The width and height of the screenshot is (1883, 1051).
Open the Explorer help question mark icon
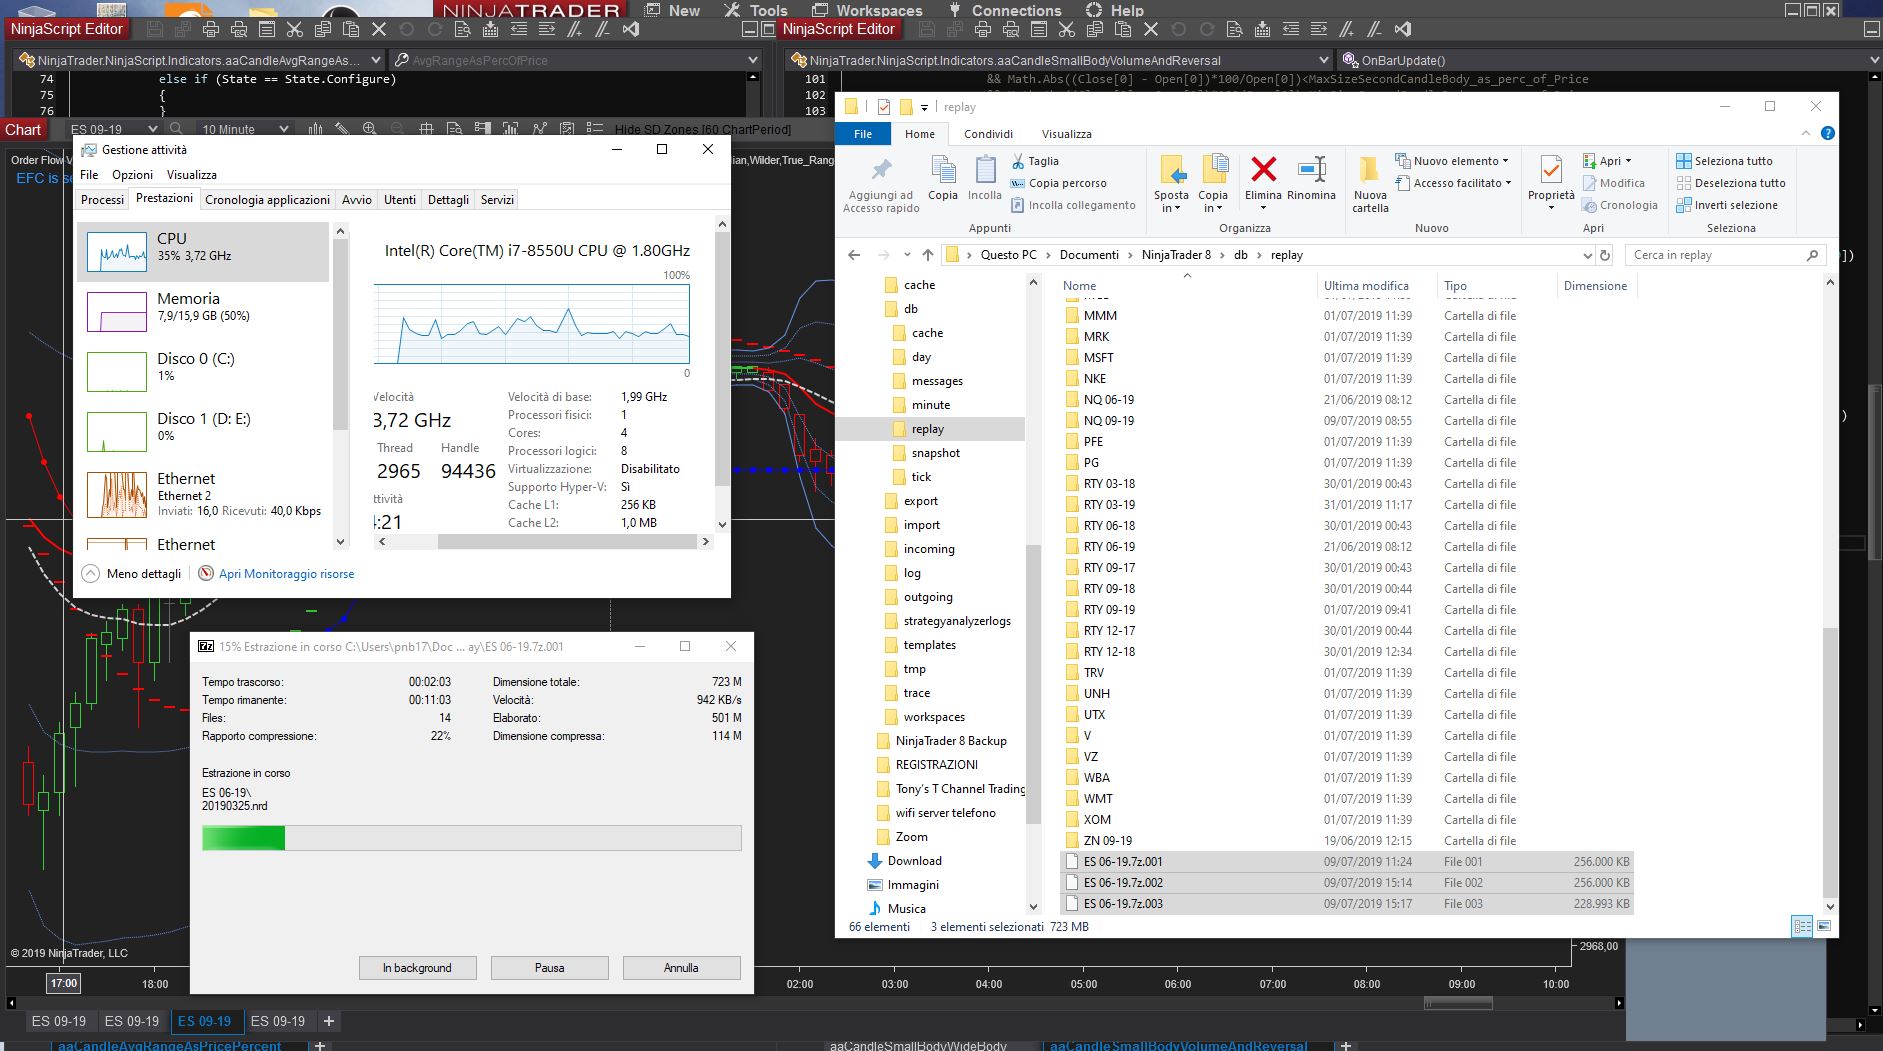click(x=1827, y=133)
